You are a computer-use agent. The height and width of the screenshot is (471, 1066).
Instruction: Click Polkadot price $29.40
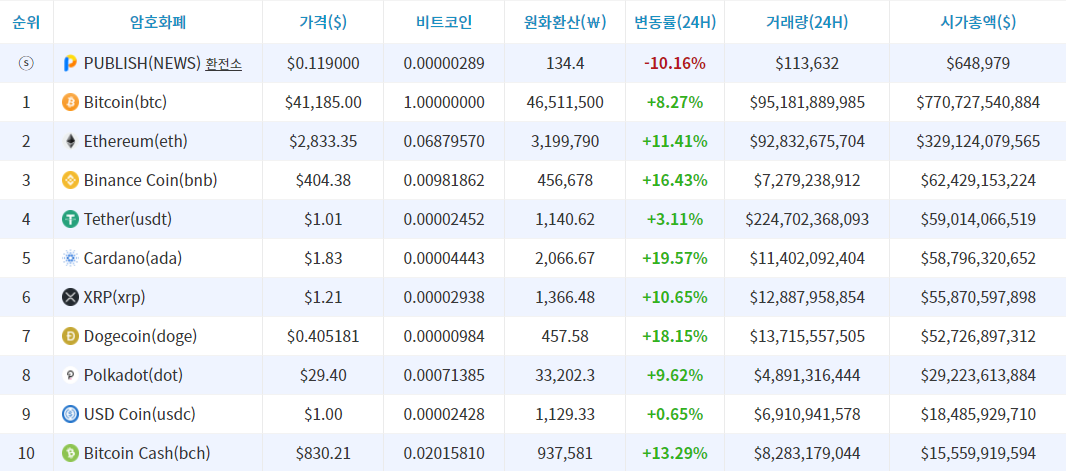pos(323,375)
